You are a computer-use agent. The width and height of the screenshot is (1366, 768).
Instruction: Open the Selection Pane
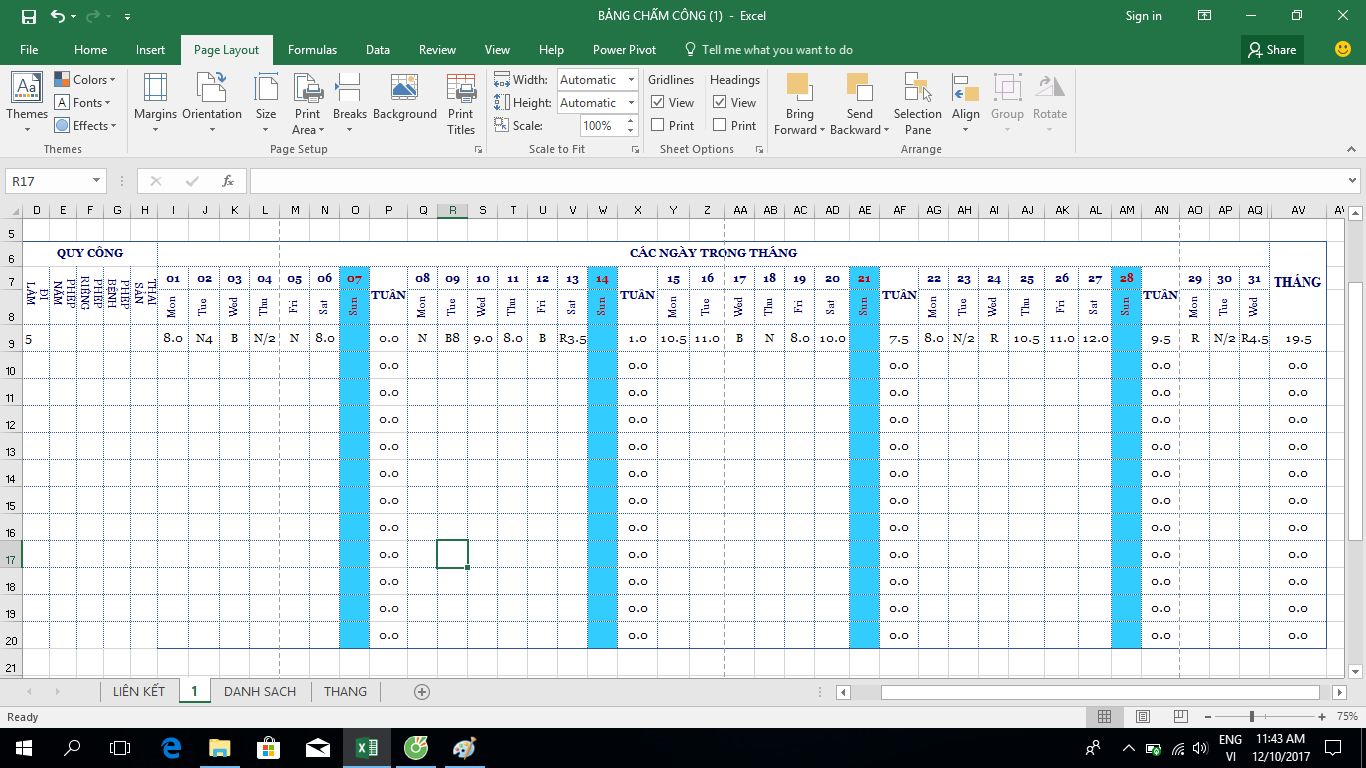click(917, 104)
